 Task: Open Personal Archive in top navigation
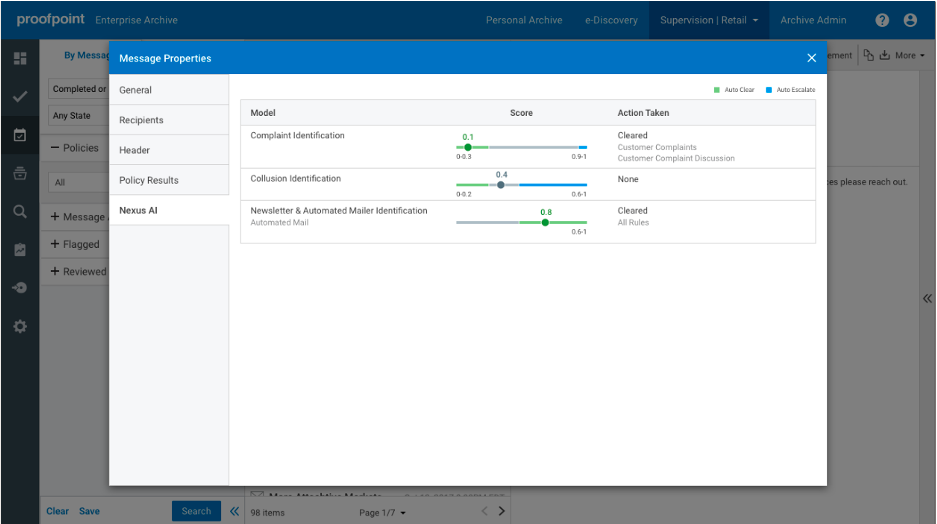tap(524, 20)
